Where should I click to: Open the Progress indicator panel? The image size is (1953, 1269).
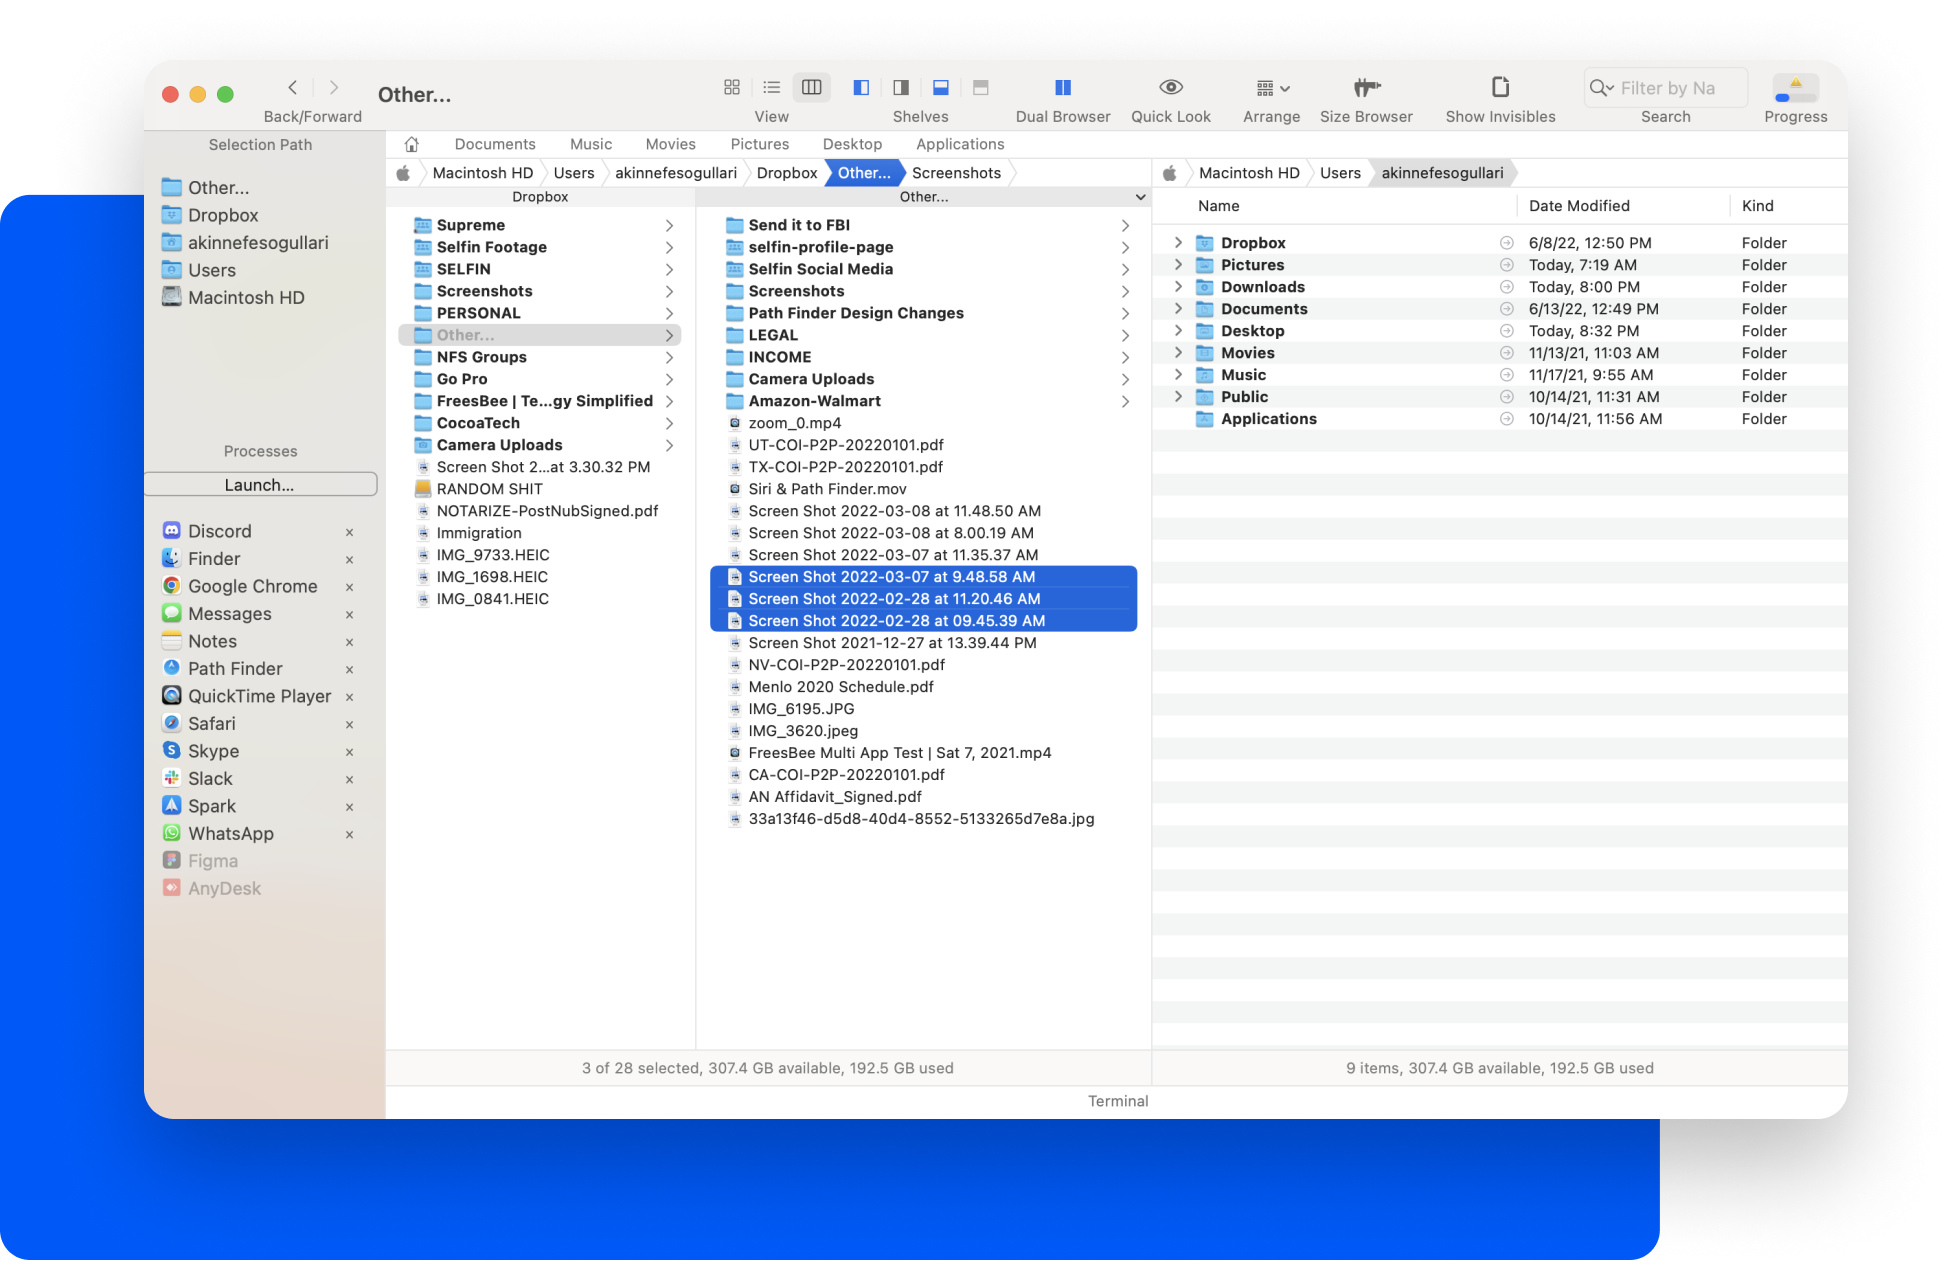(x=1795, y=89)
